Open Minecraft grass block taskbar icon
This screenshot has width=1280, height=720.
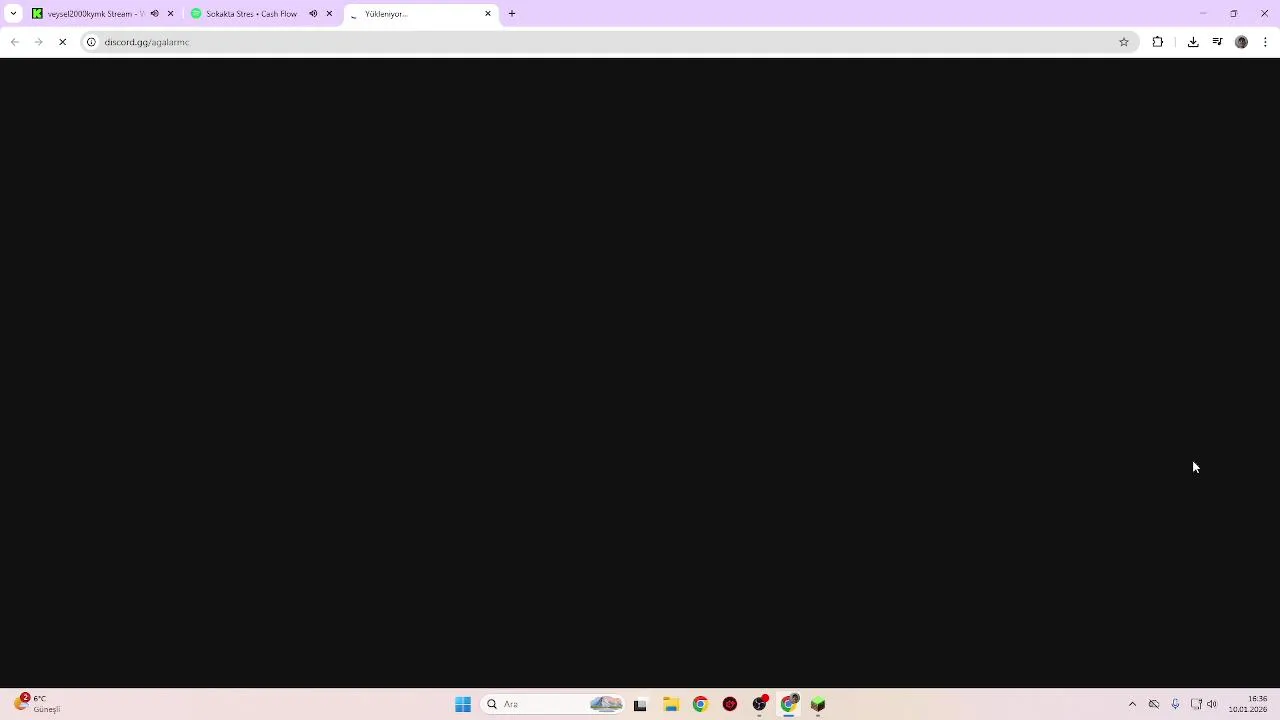click(818, 704)
